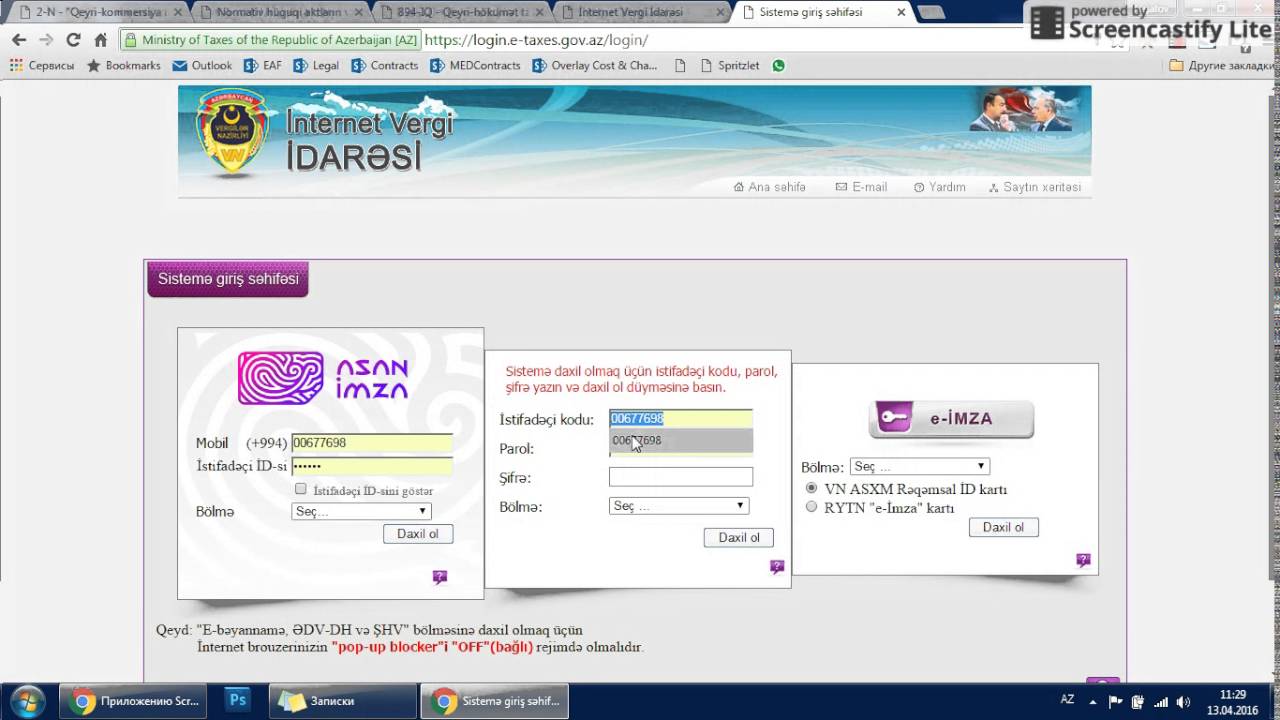The height and width of the screenshot is (720, 1280).
Task: Focus the İstifadəçi ID-si field
Action: (x=372, y=466)
